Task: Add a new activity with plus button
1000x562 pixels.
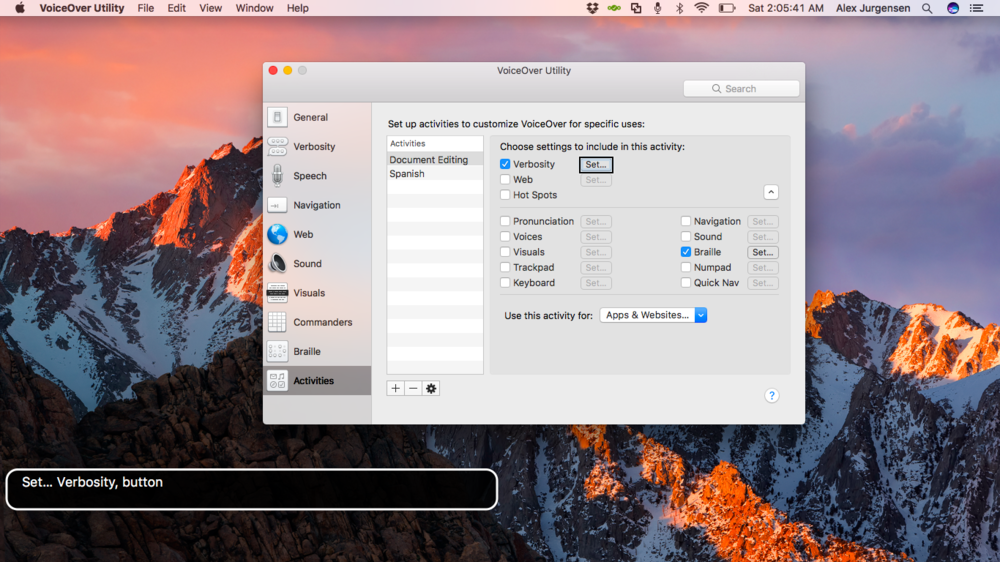Action: pos(395,388)
